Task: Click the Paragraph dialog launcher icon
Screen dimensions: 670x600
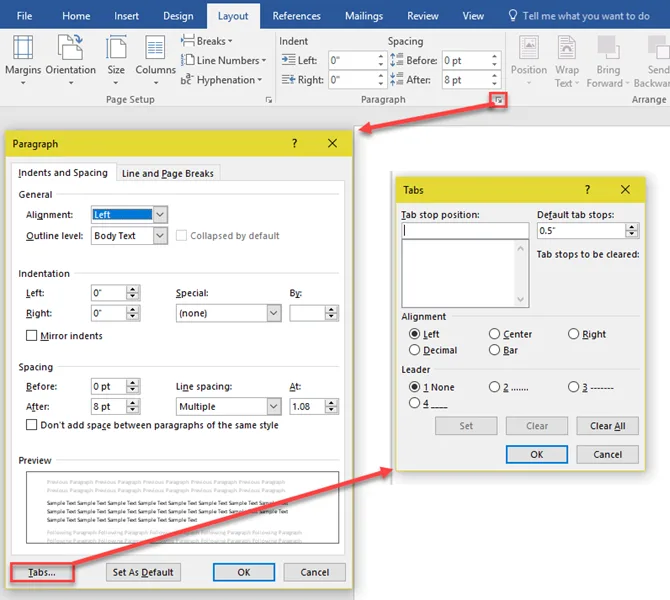Action: click(497, 100)
